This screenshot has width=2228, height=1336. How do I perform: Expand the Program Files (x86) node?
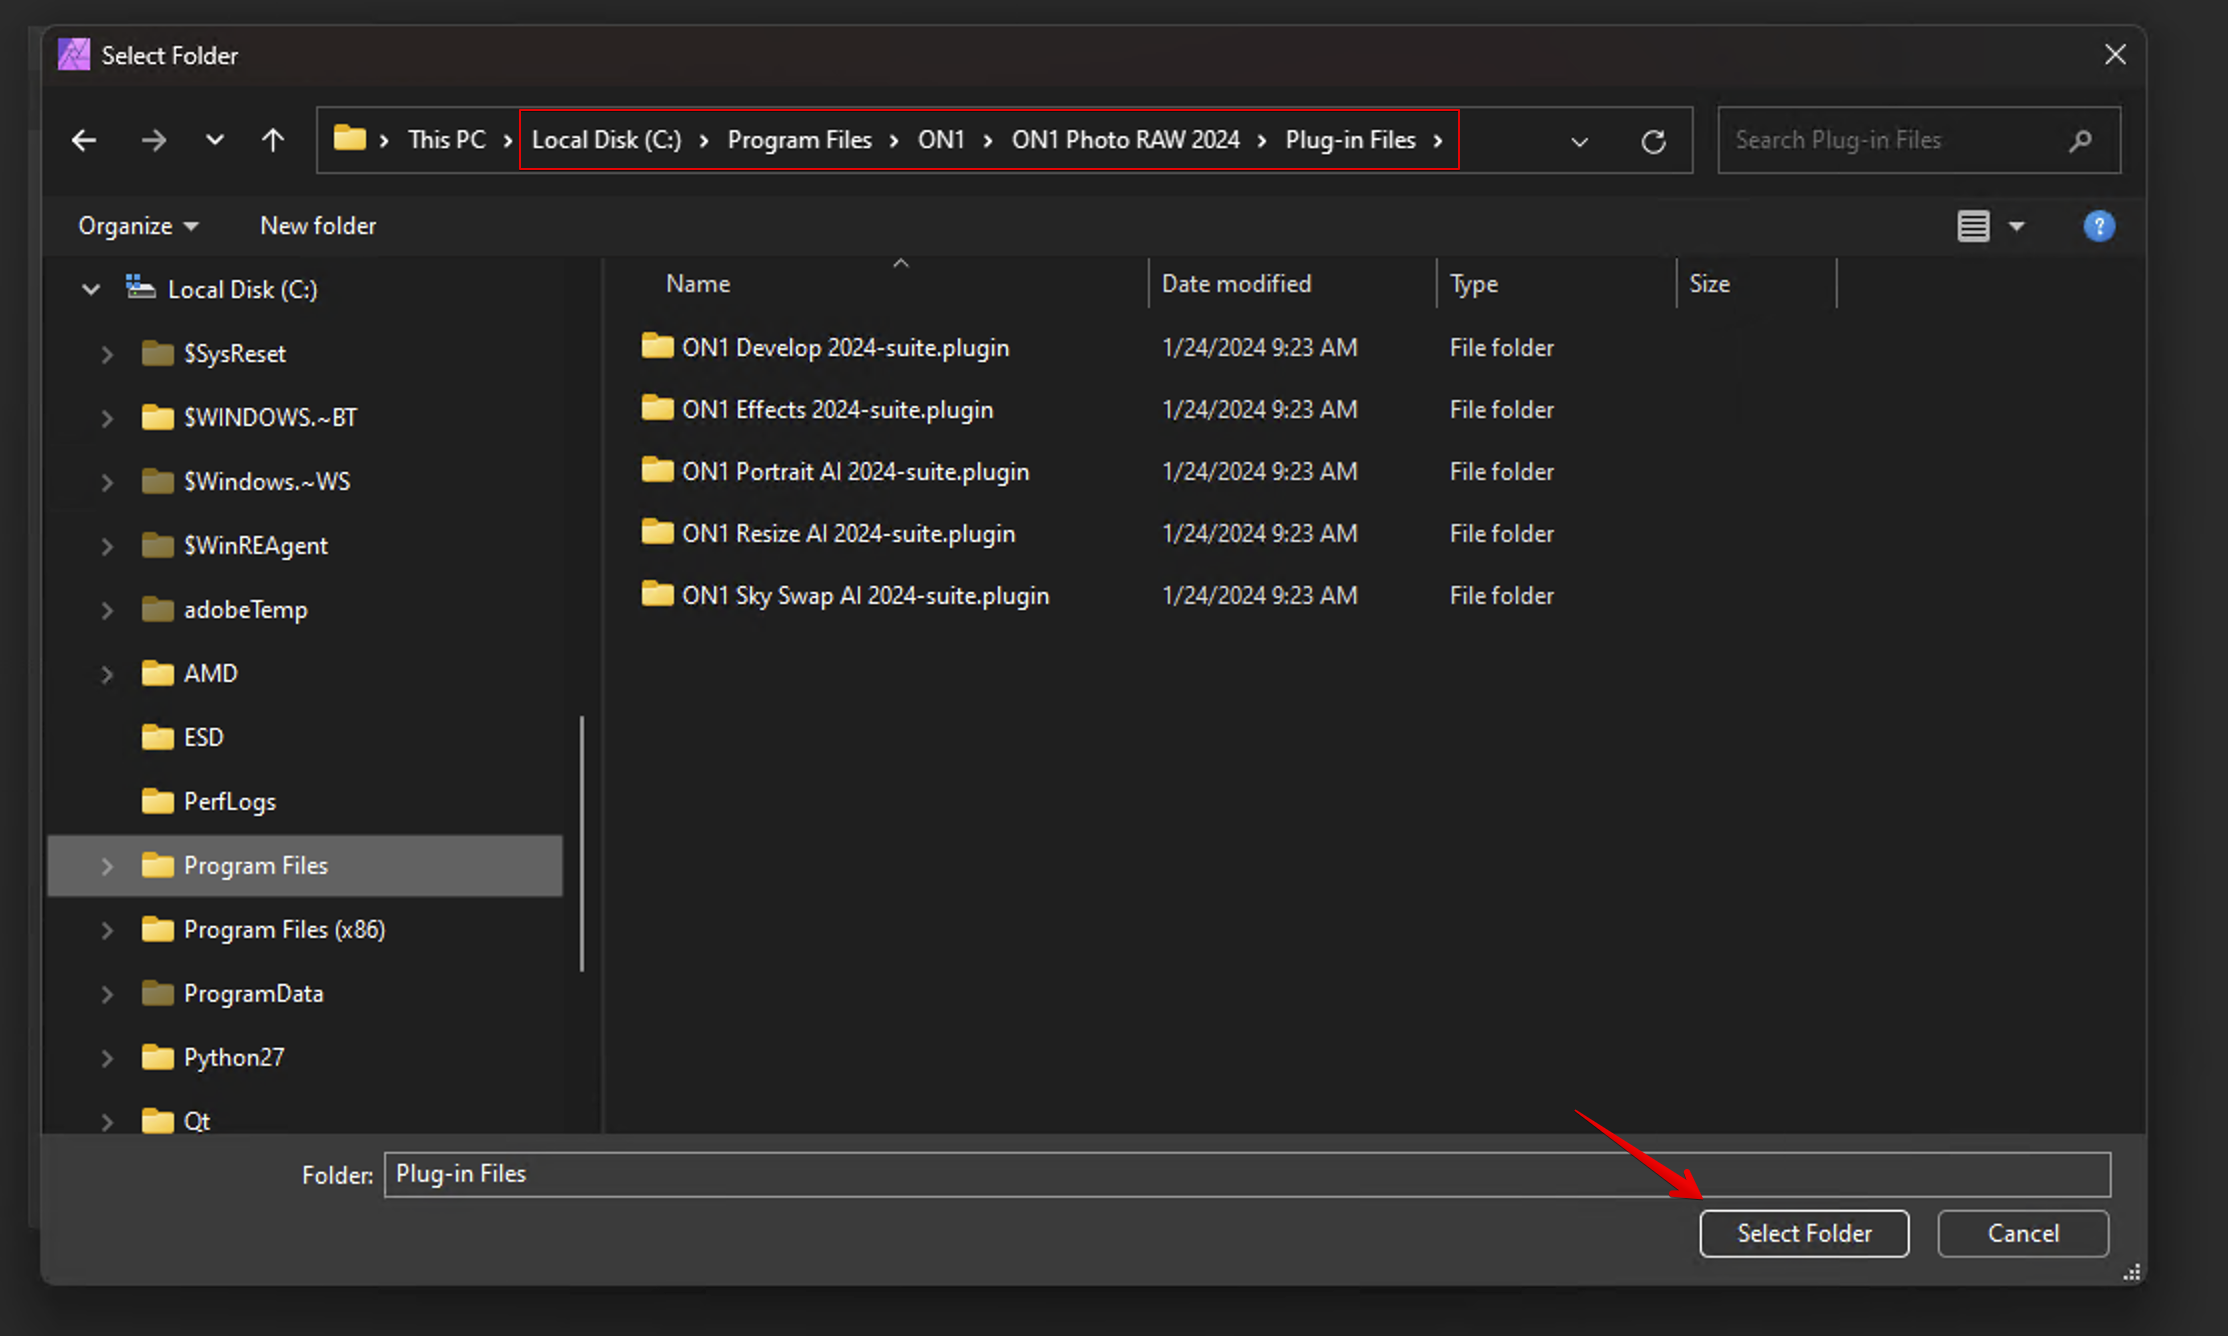pyautogui.click(x=107, y=930)
